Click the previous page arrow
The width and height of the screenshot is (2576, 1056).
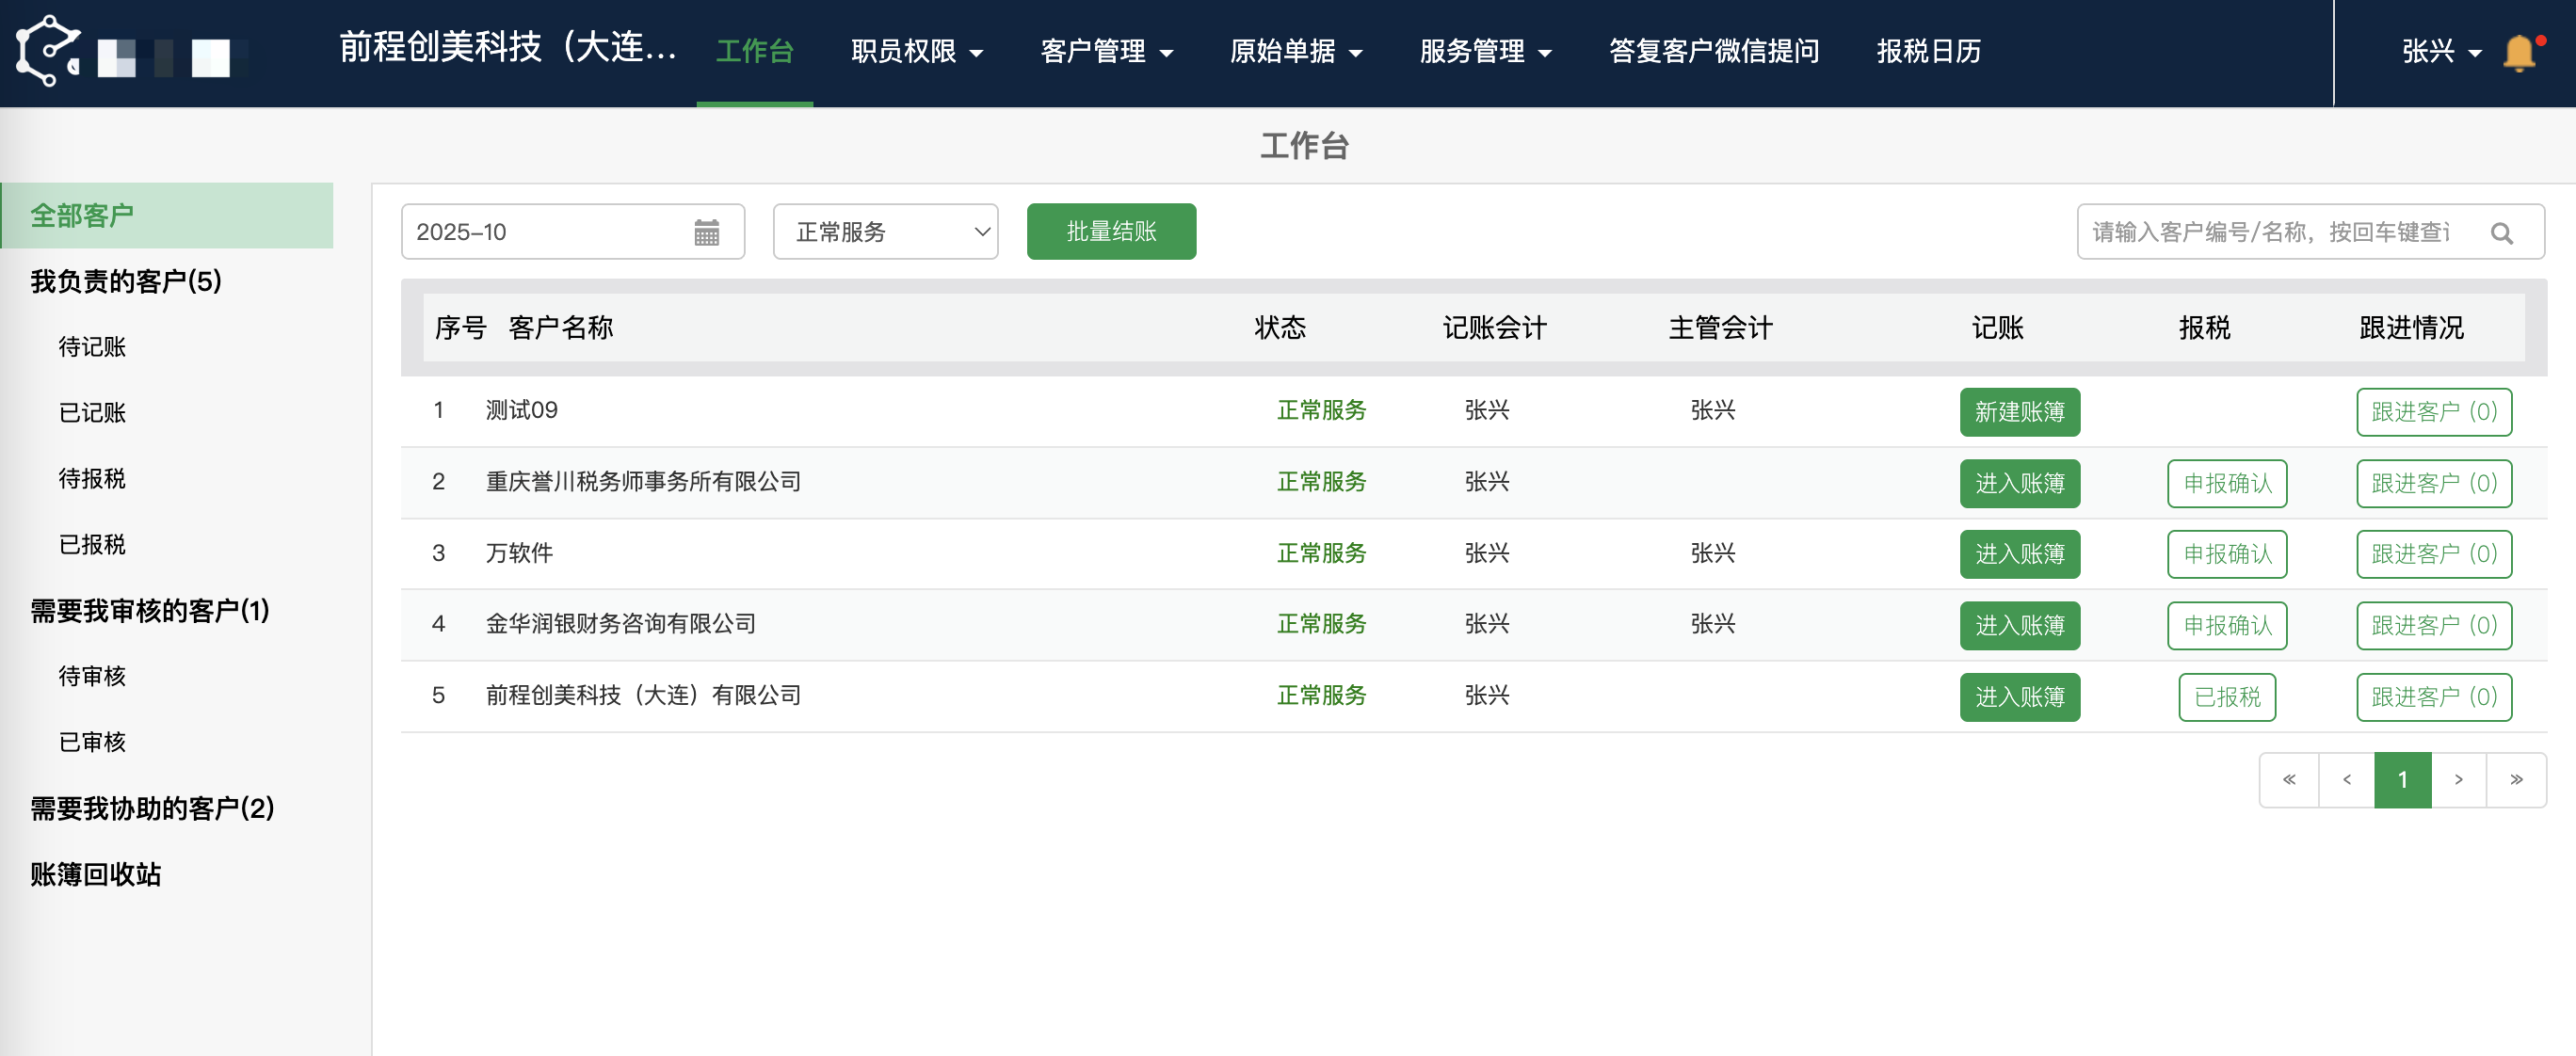click(2346, 780)
